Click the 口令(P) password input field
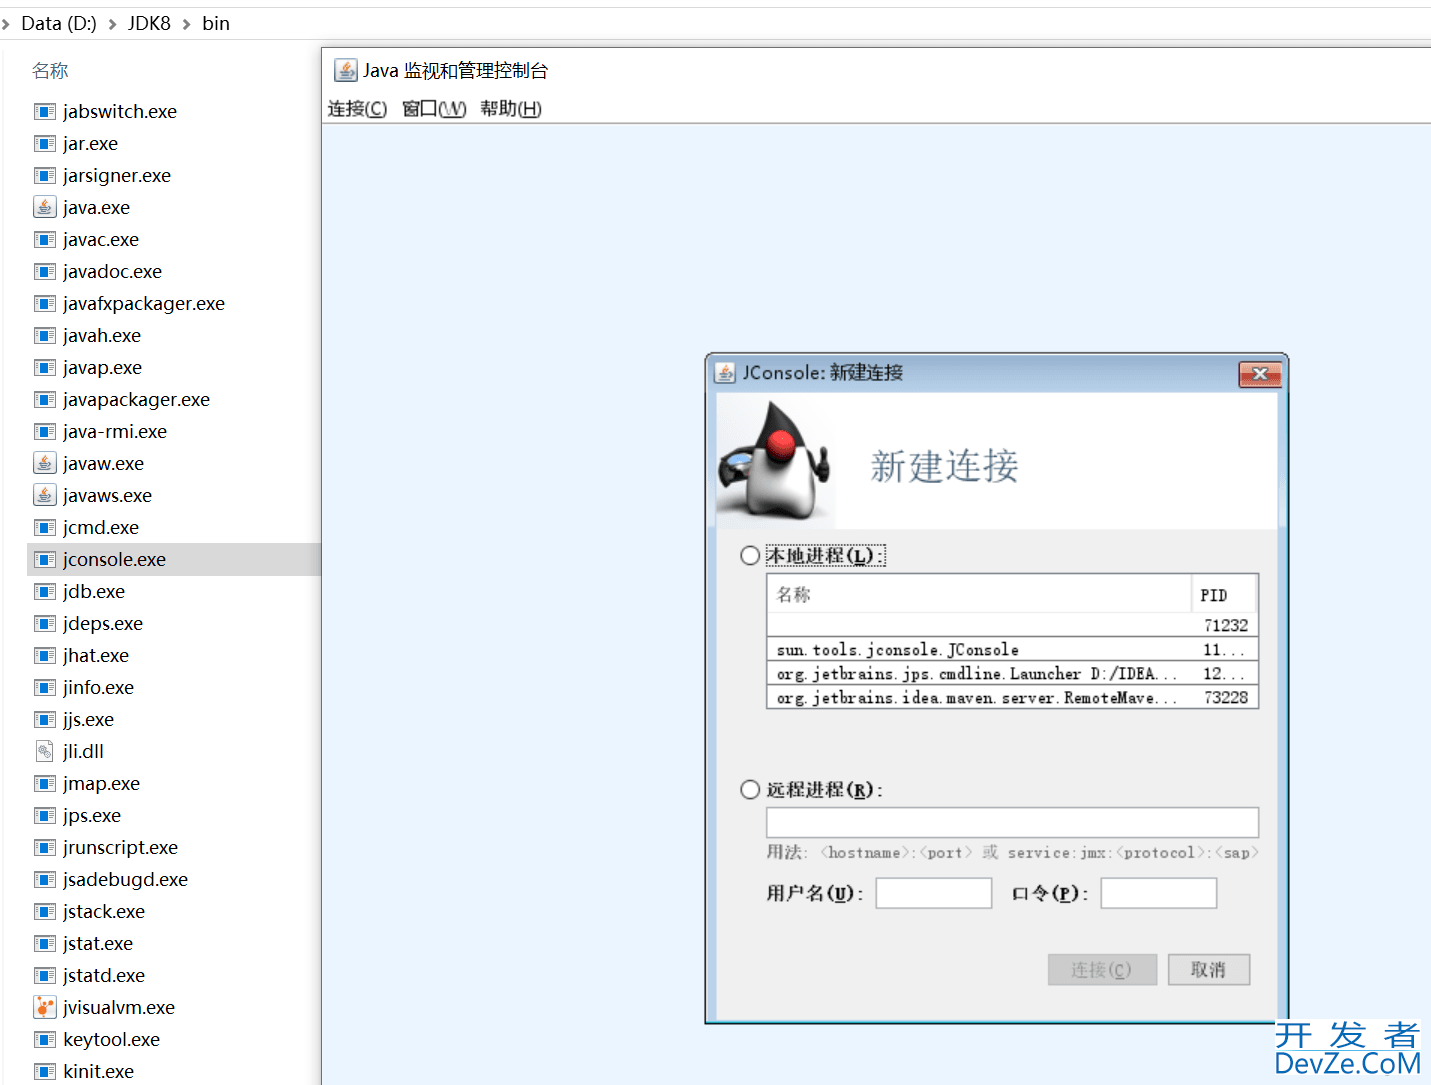Viewport: 1431px width, 1085px height. click(x=1158, y=893)
